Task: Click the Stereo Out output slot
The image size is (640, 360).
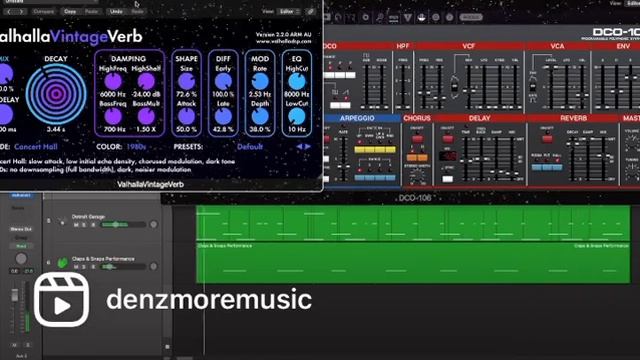Action: pos(21,229)
